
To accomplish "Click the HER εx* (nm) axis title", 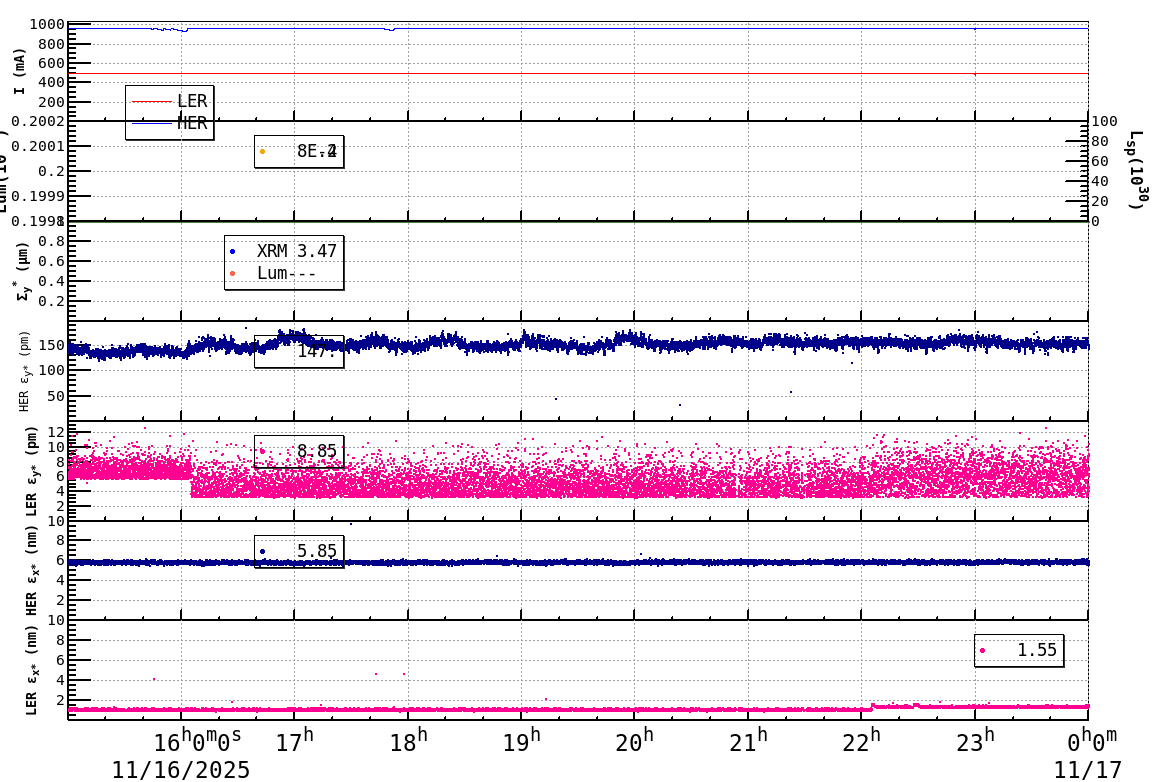I will coord(32,570).
